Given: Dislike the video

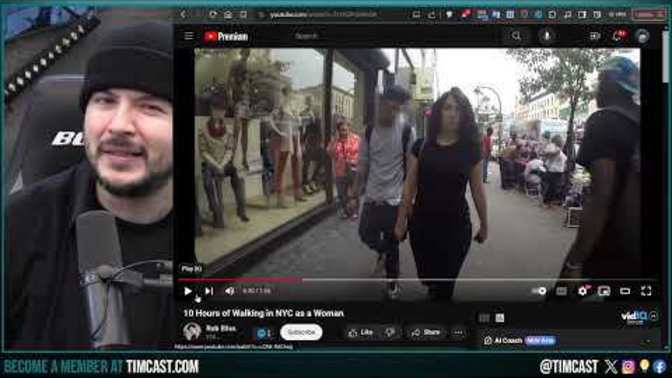Looking at the screenshot, I should click(390, 333).
